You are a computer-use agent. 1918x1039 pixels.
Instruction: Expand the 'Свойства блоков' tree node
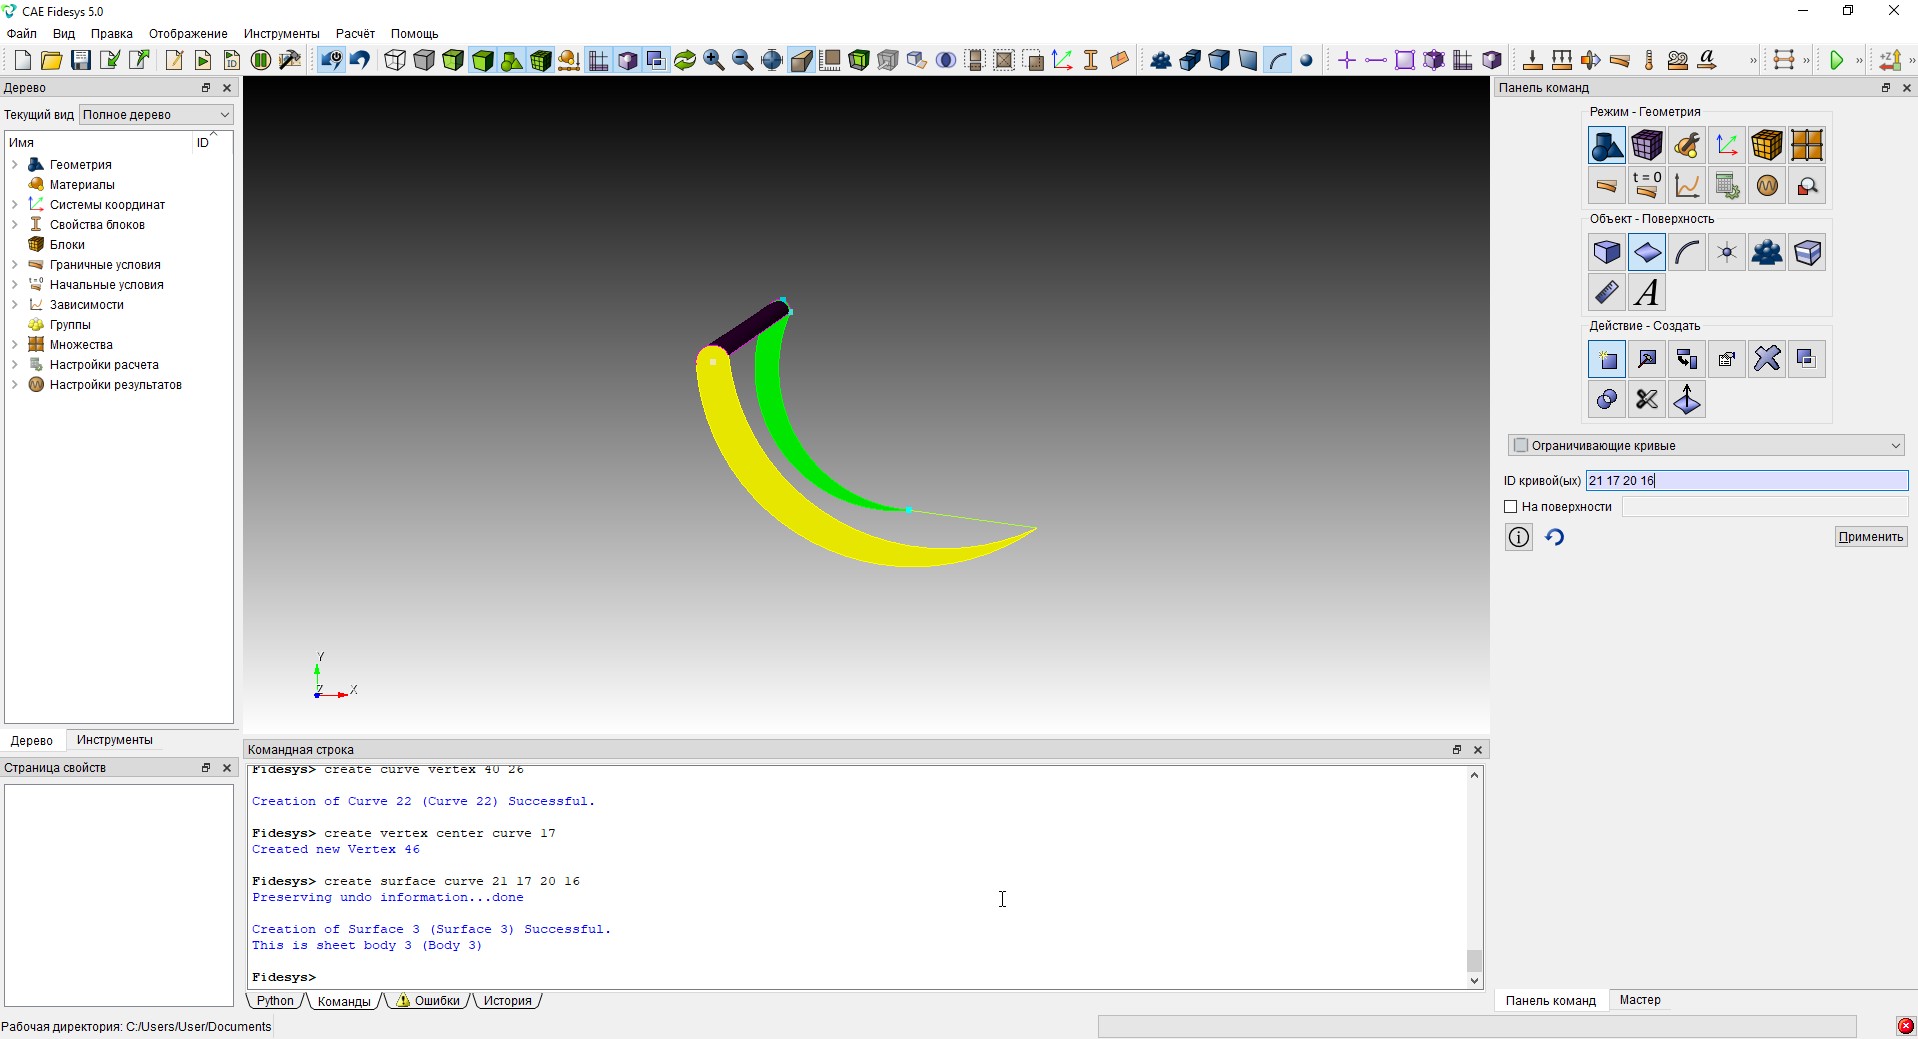[14, 224]
